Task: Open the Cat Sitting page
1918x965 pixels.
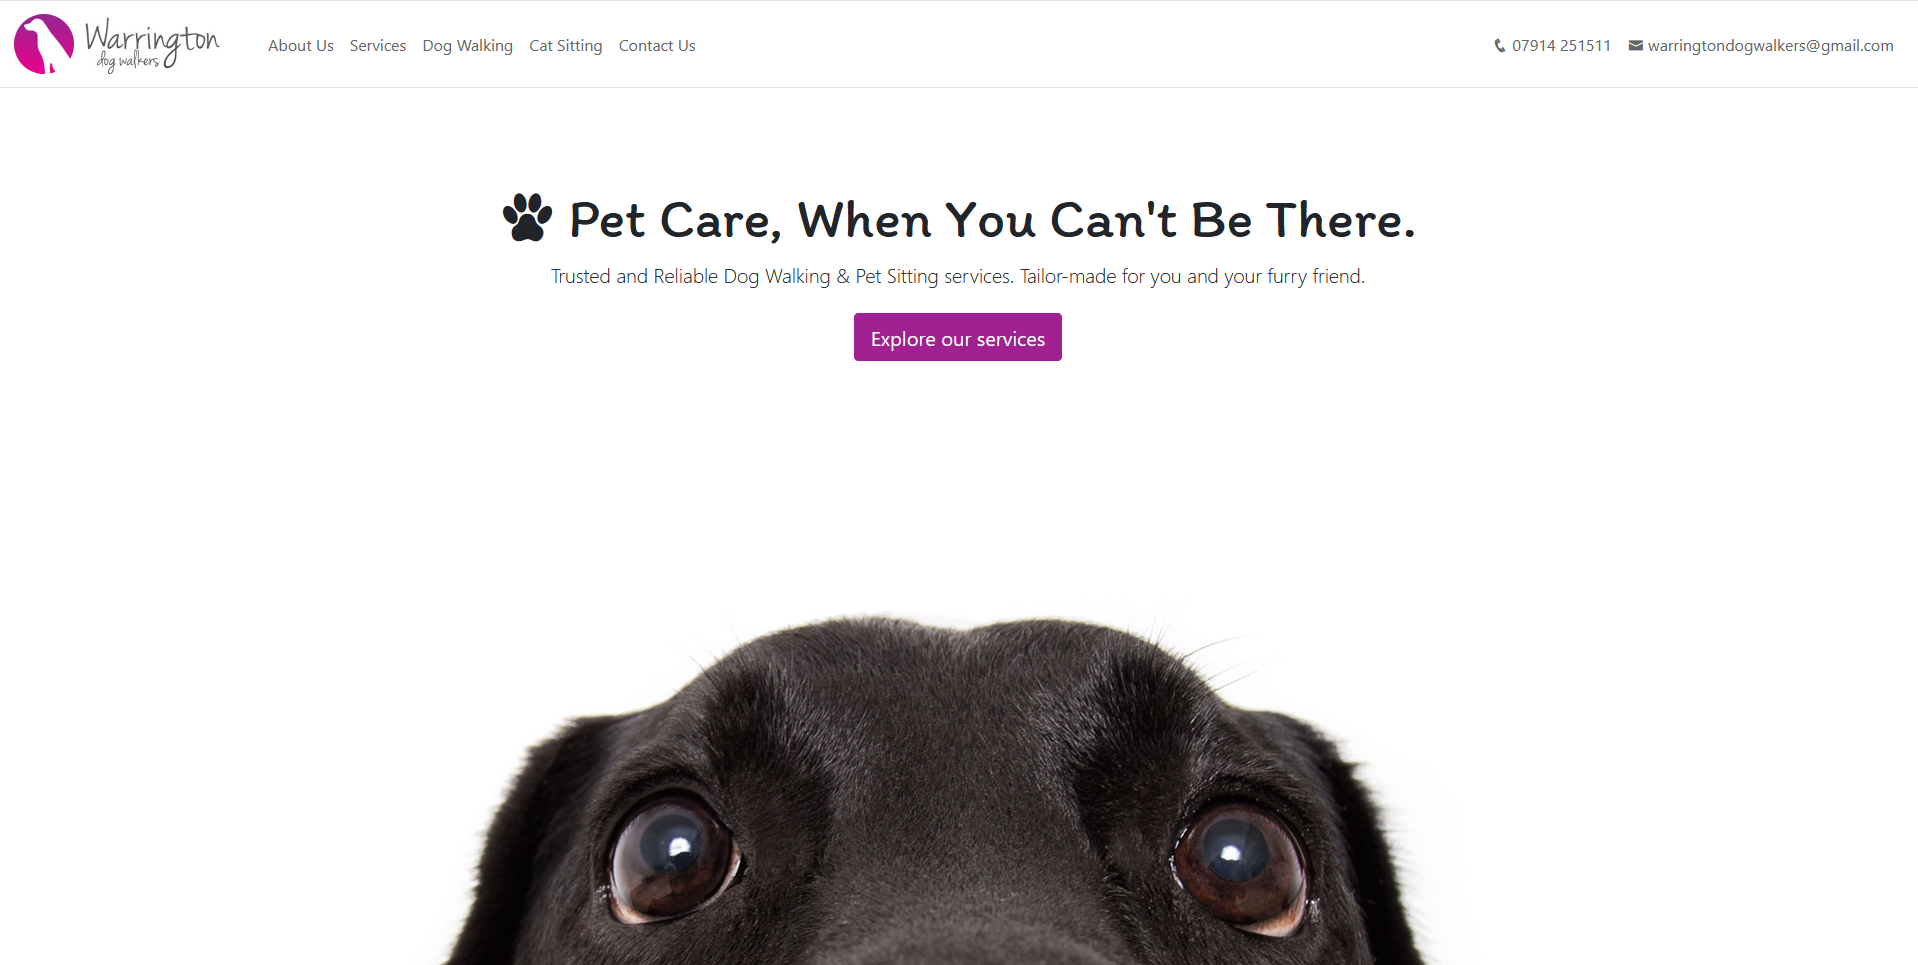Action: (566, 46)
